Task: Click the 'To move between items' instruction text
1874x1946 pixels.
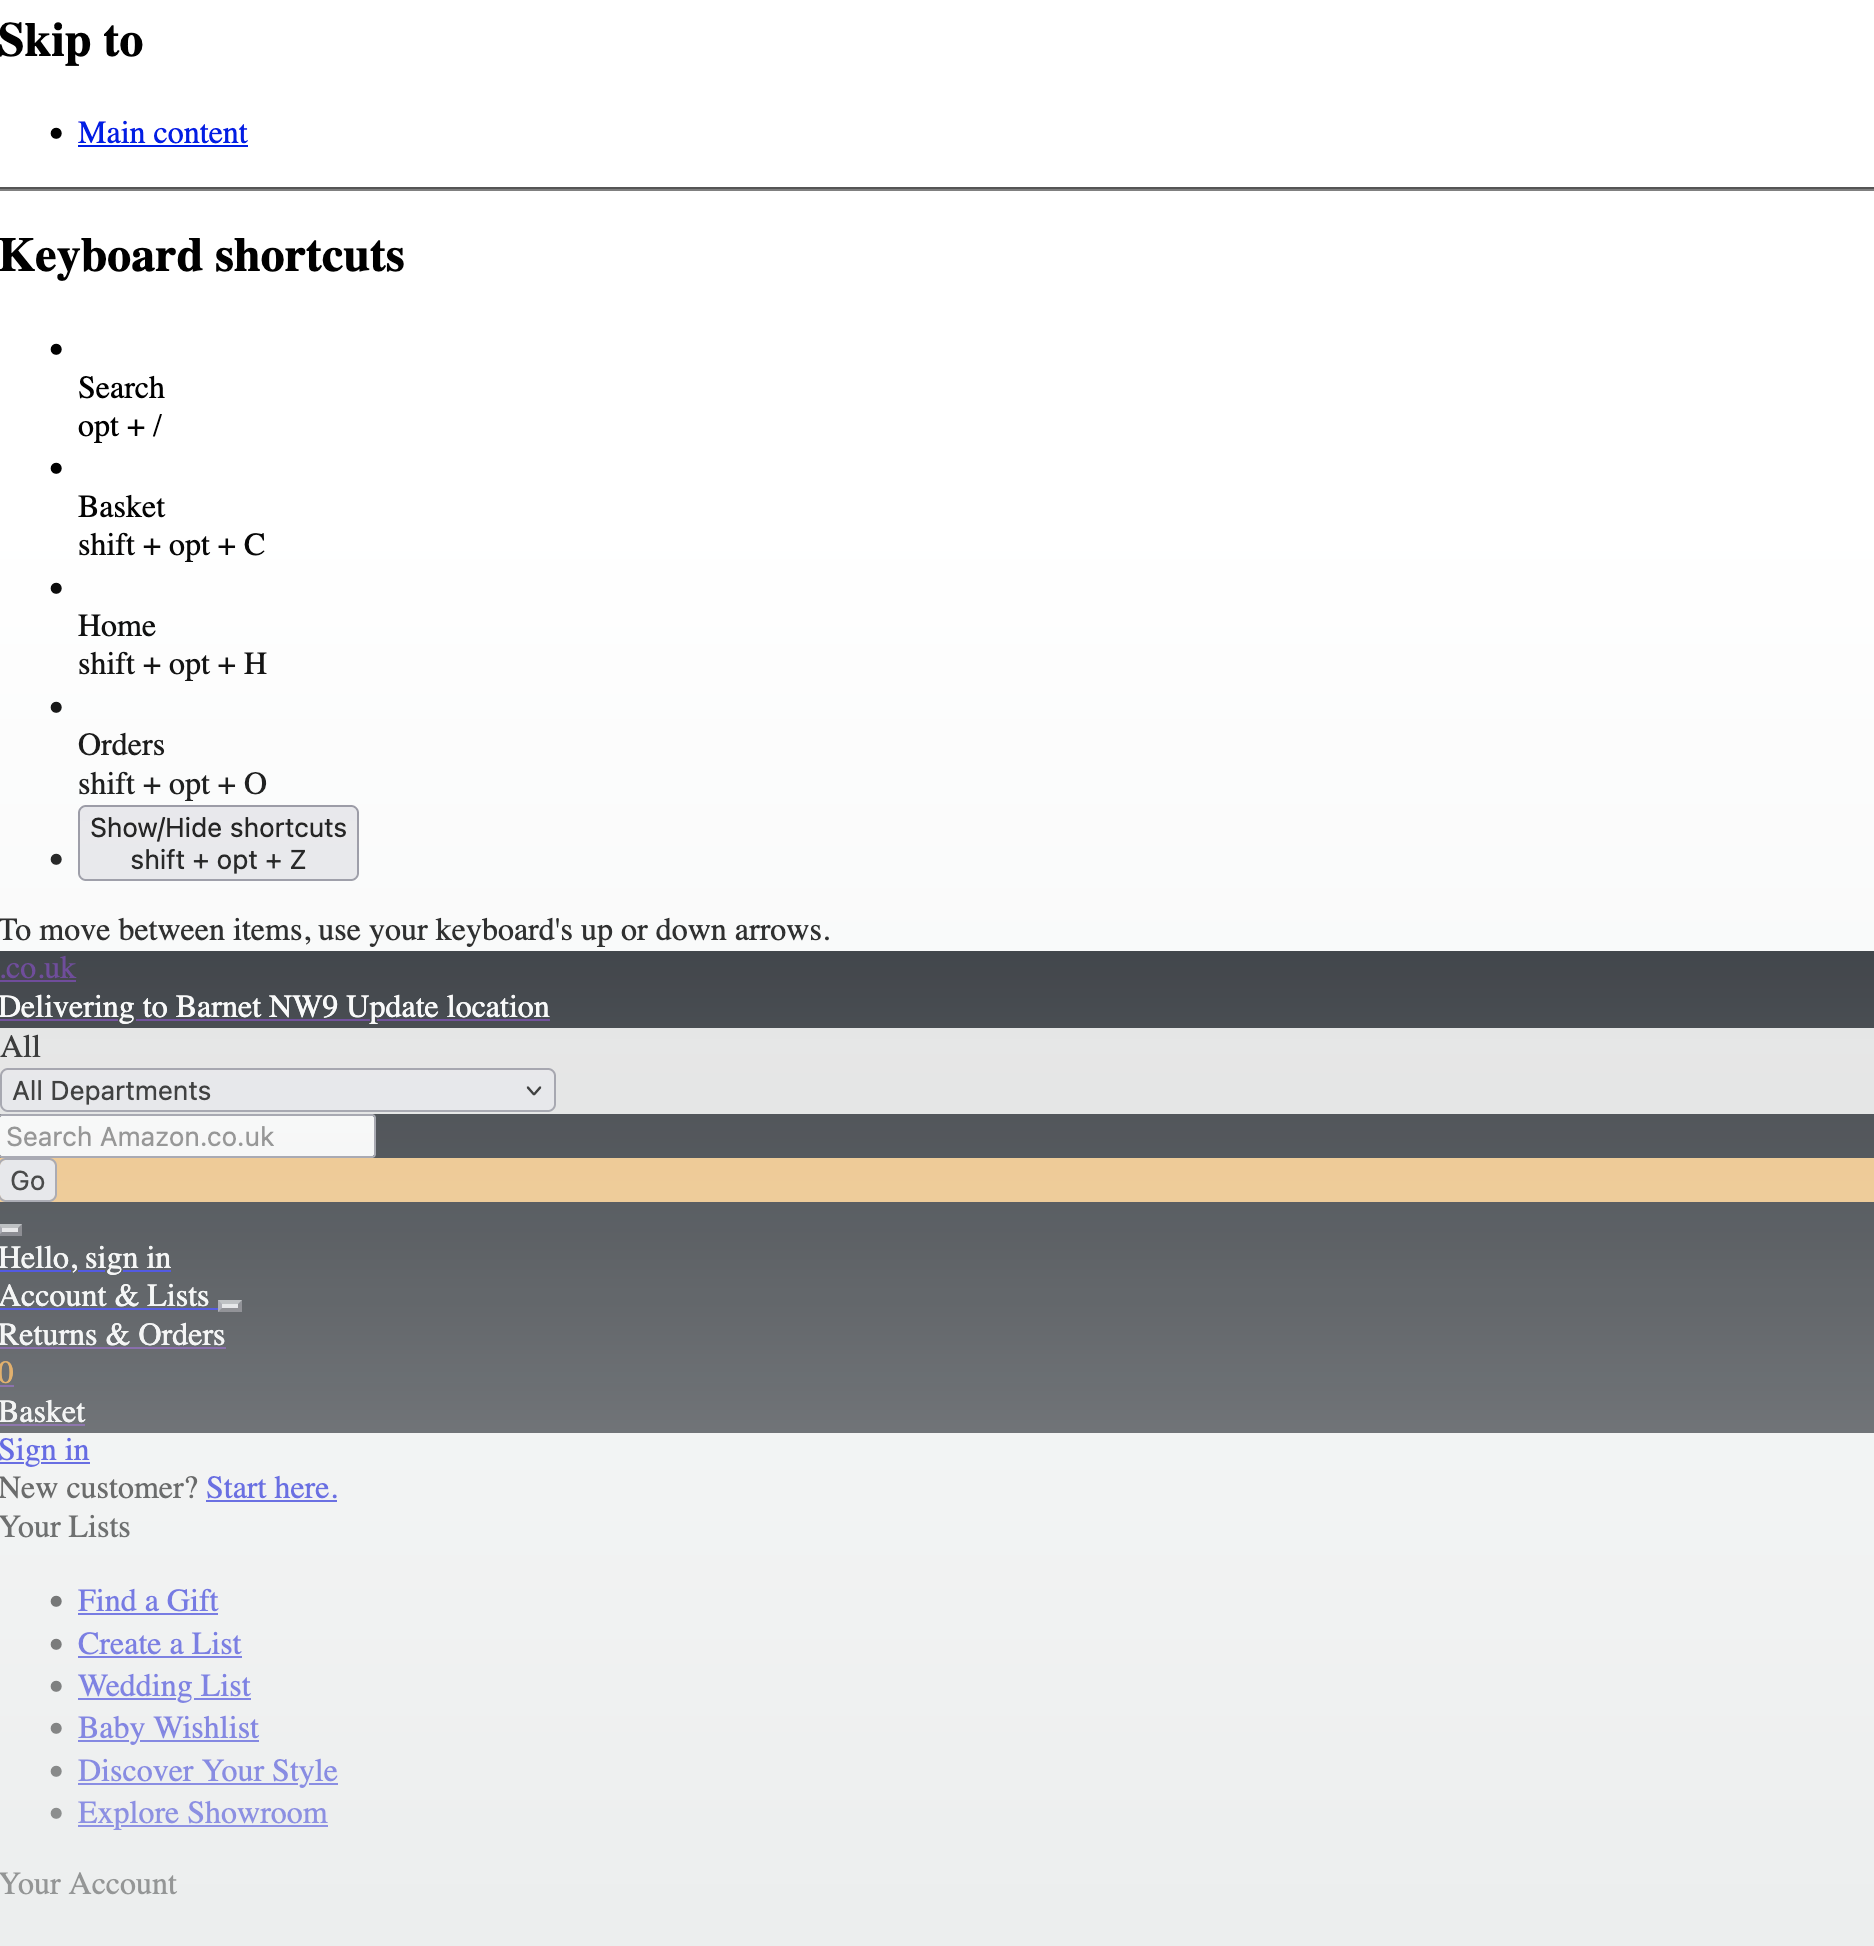Action: [415, 930]
